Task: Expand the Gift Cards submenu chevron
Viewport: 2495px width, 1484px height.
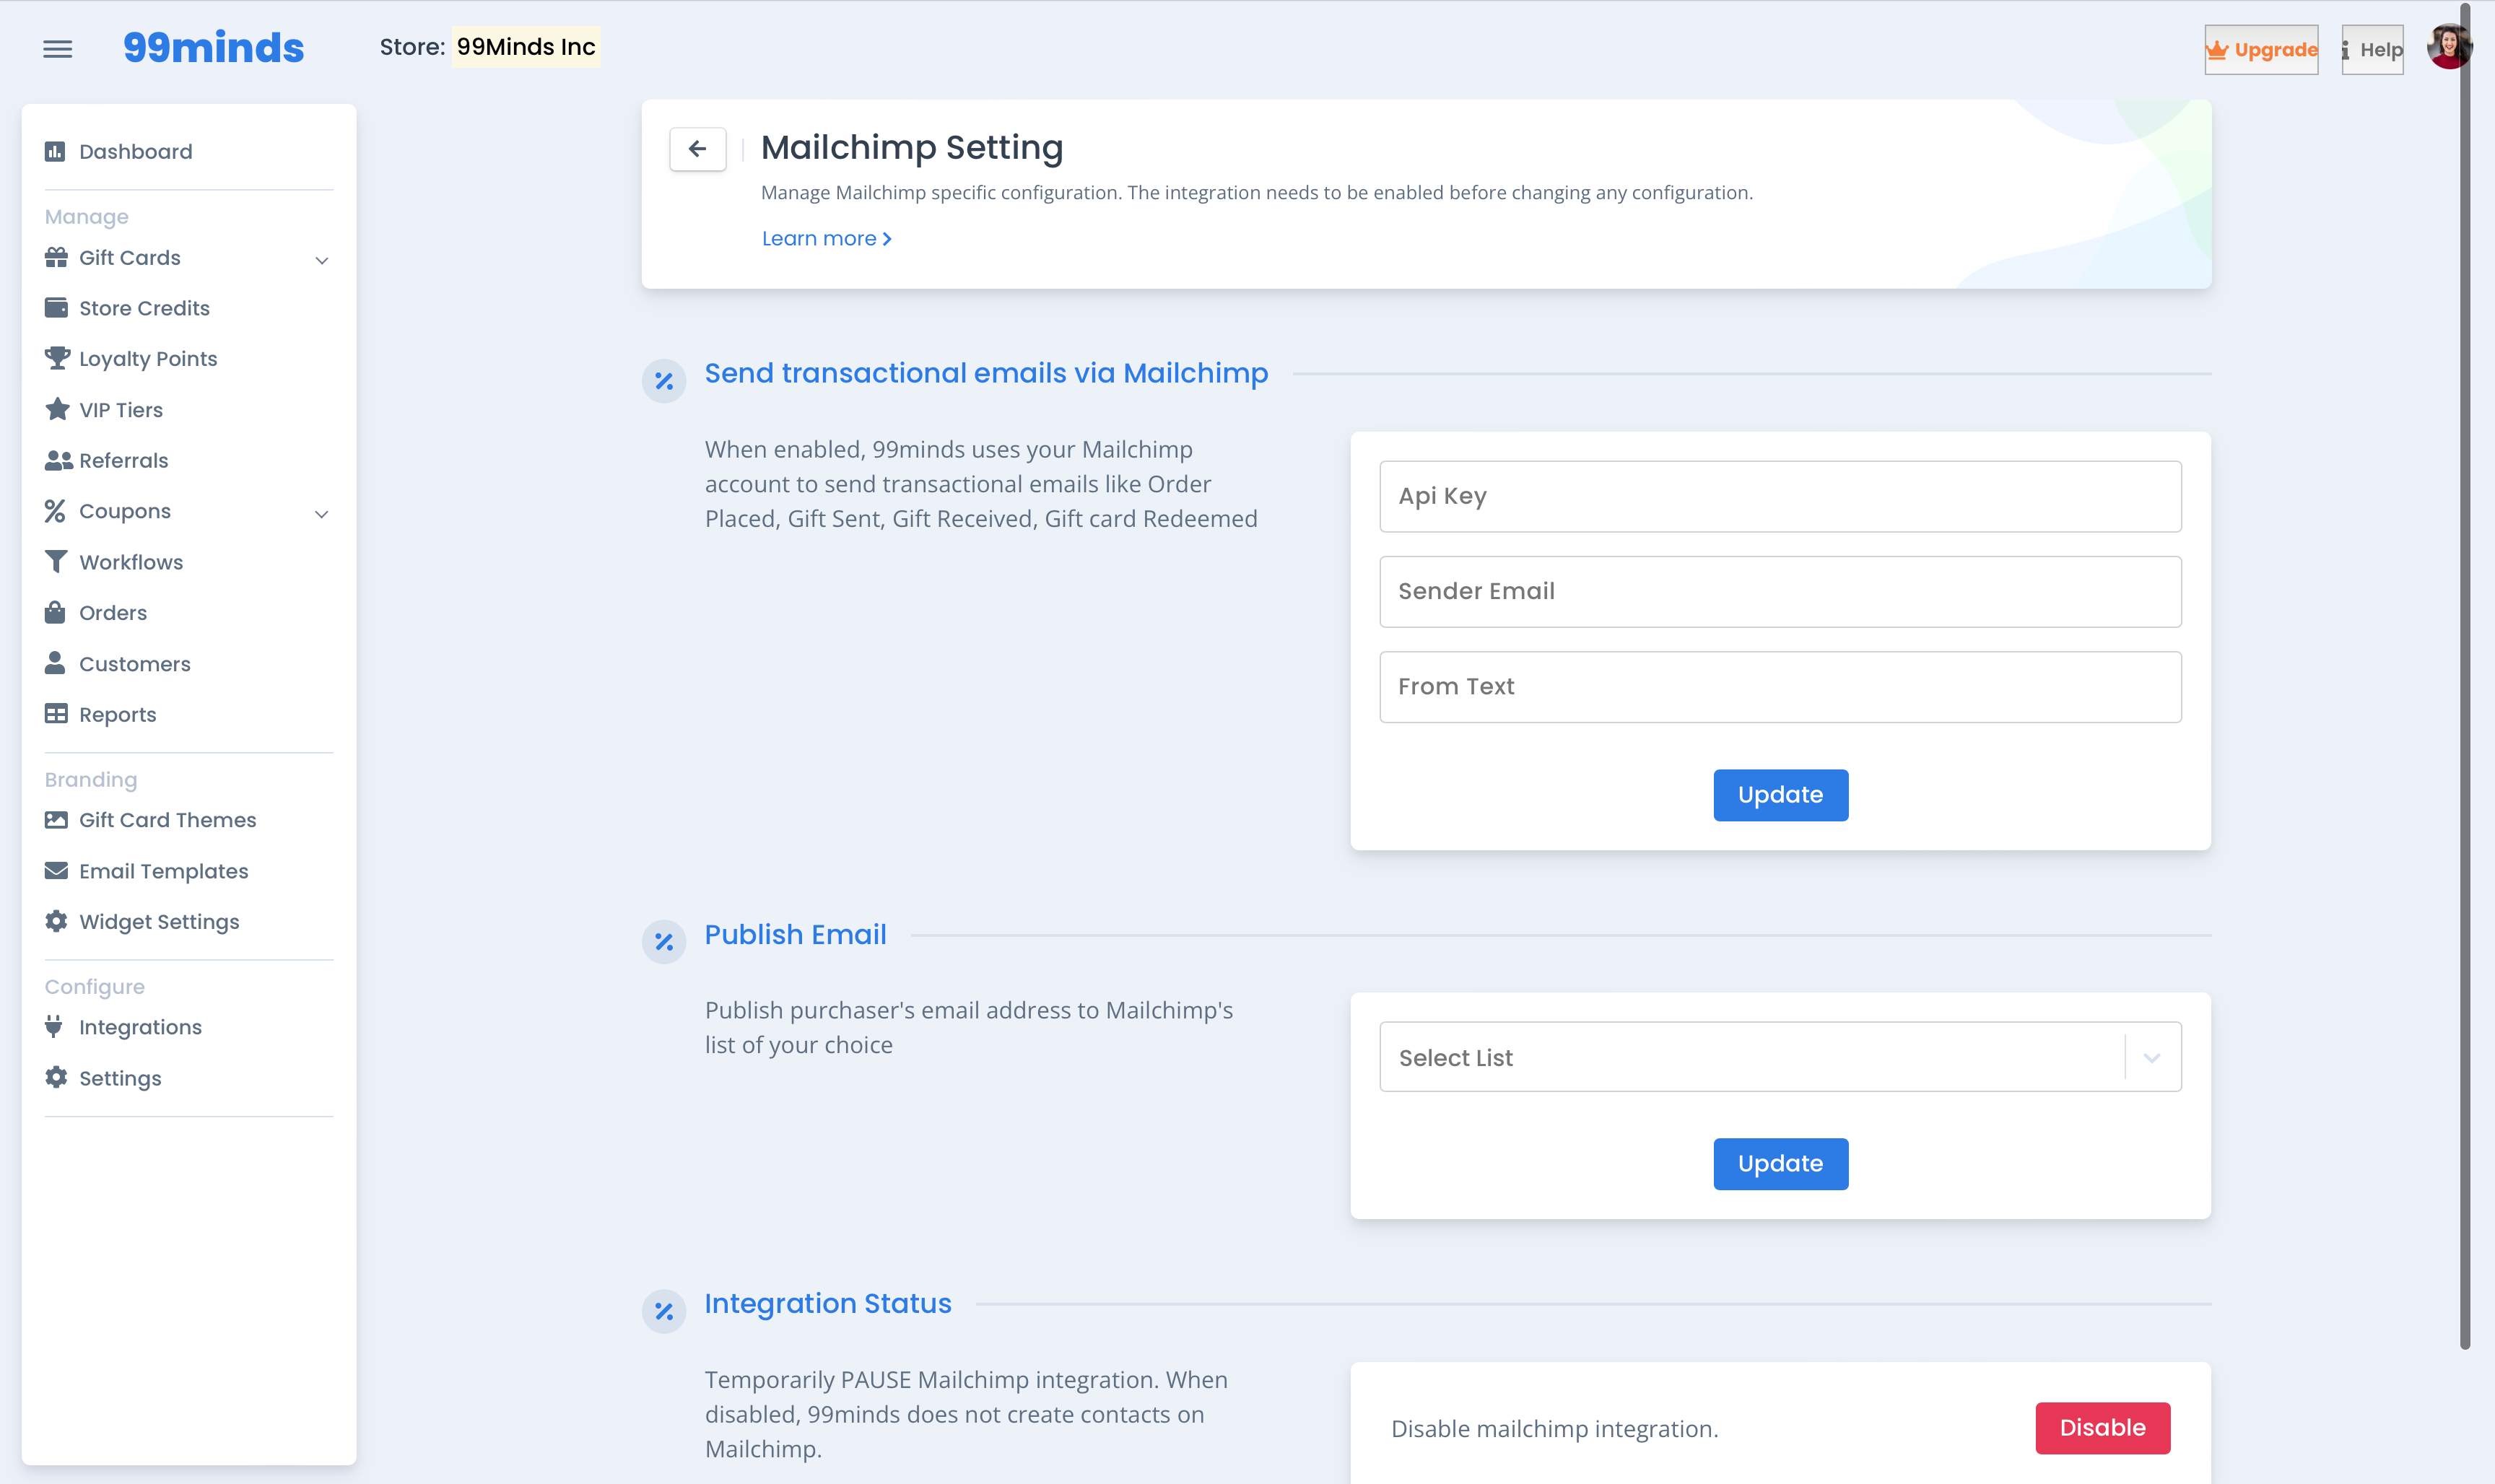Action: tap(321, 260)
